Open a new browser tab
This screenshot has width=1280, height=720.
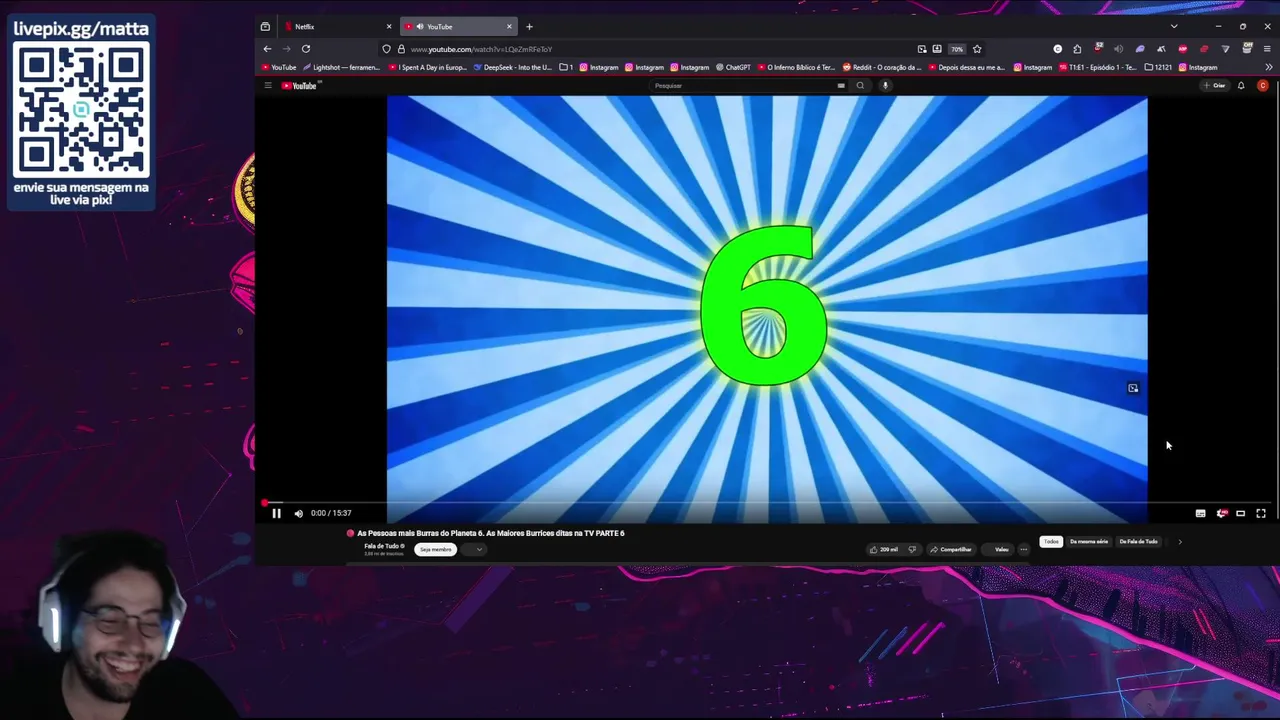pos(529,26)
